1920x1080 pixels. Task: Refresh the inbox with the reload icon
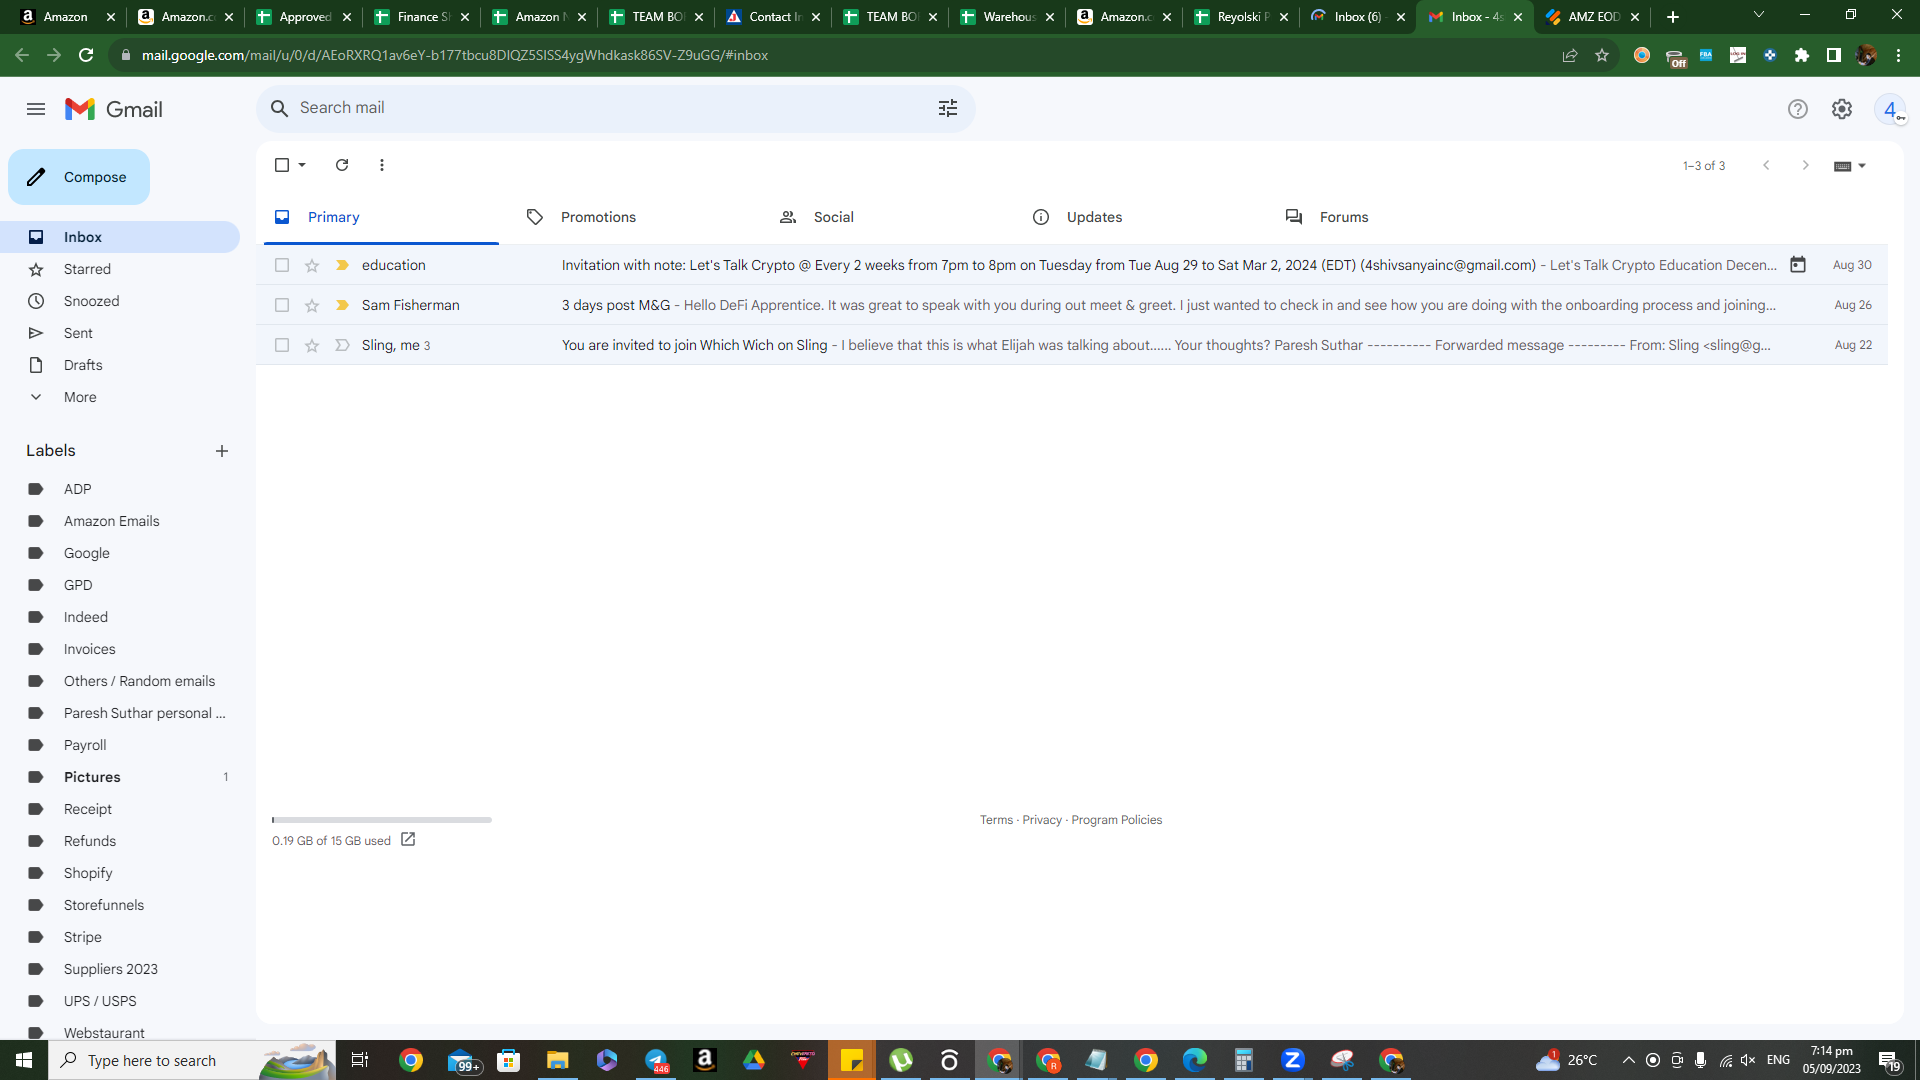point(342,165)
